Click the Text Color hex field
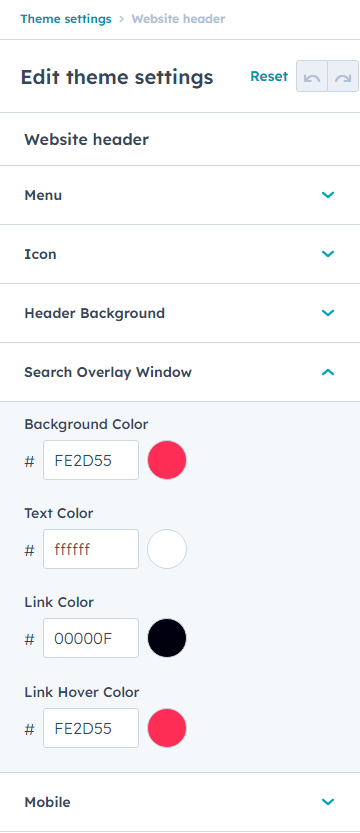Screen dimensions: 360x833 [91, 549]
